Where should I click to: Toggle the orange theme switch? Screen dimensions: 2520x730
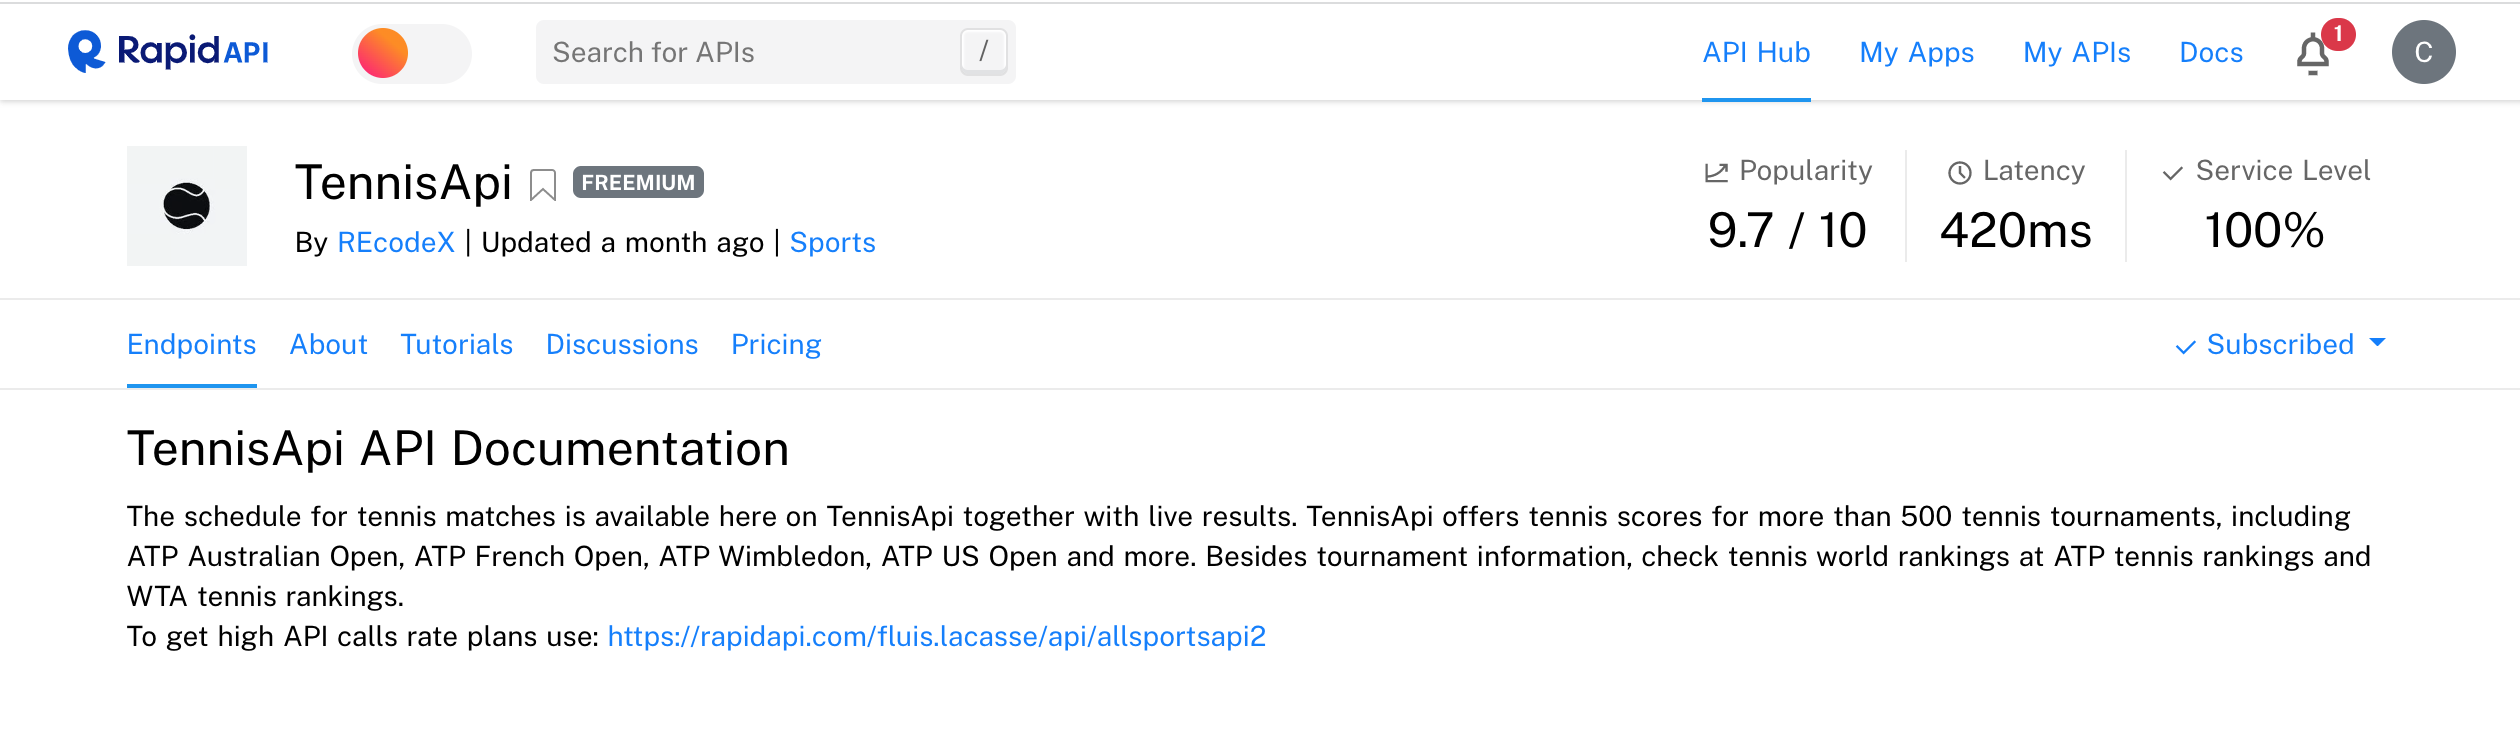coord(411,53)
